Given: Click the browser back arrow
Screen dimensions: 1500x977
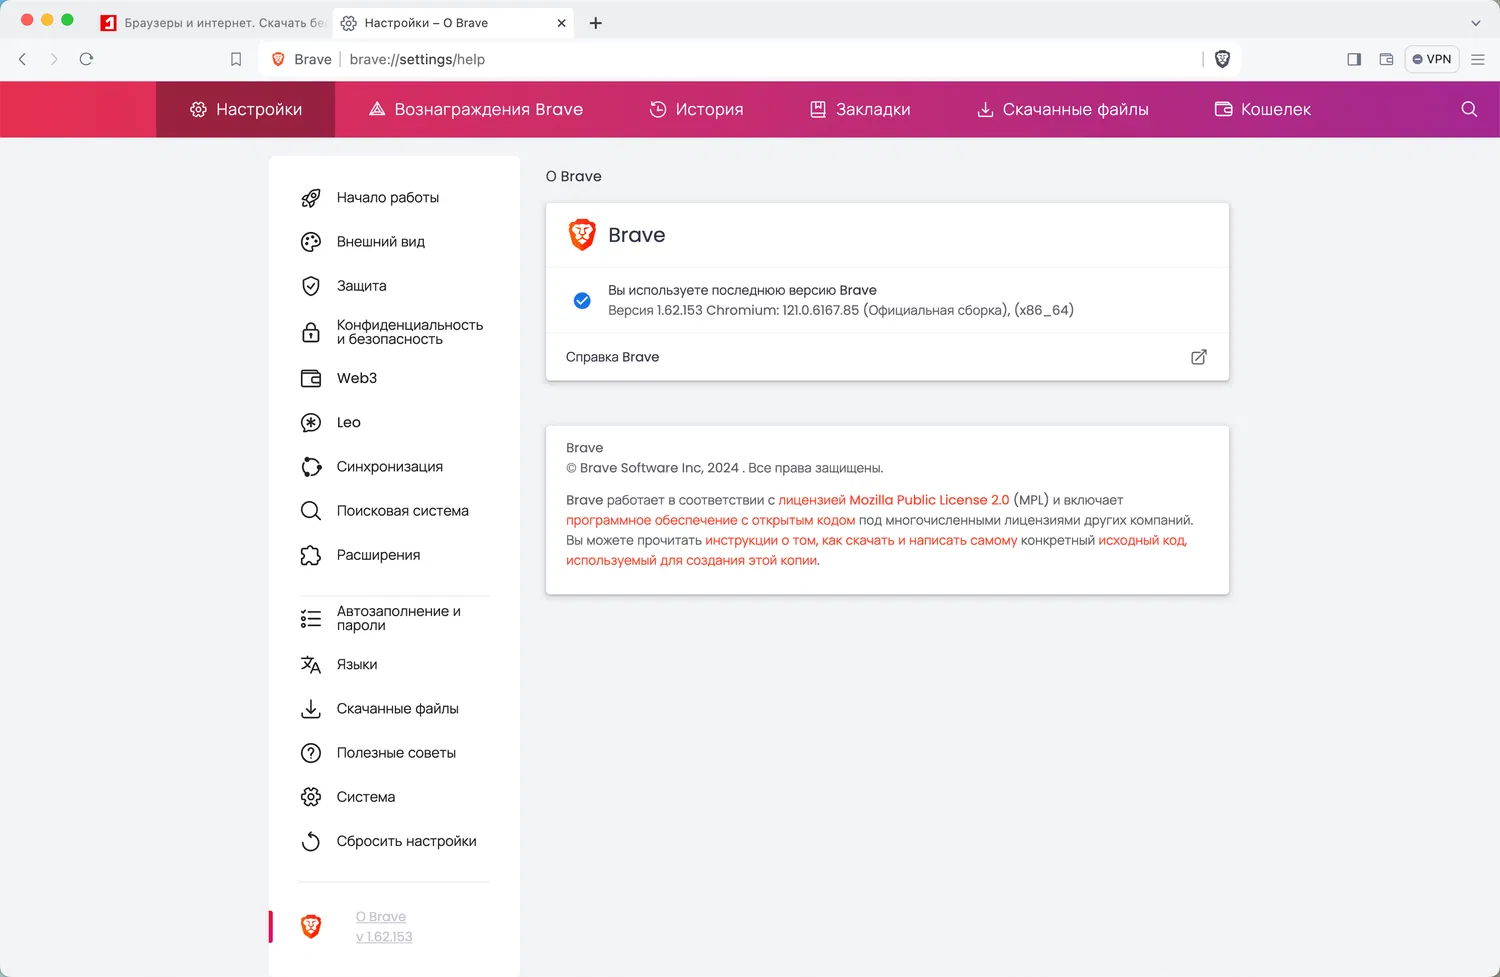Looking at the screenshot, I should [x=23, y=59].
